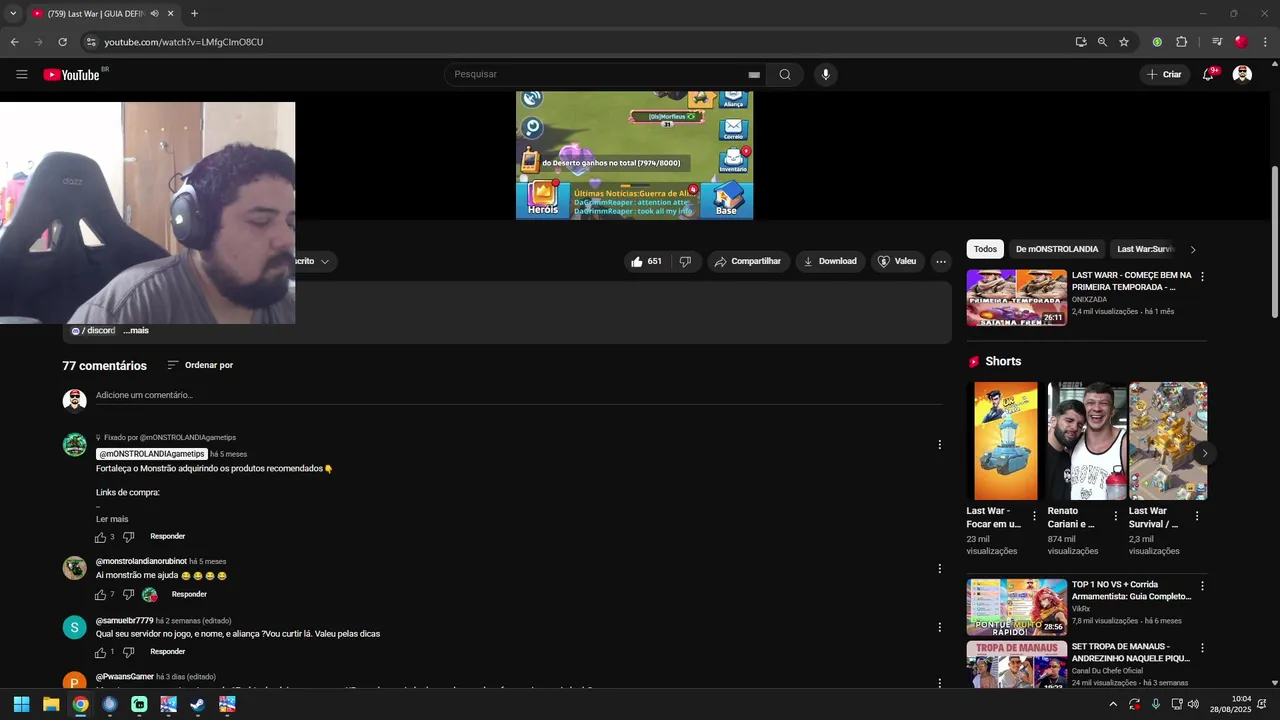Open options for Last War Focar short
Image resolution: width=1280 pixels, height=720 pixels.
coord(1034,516)
